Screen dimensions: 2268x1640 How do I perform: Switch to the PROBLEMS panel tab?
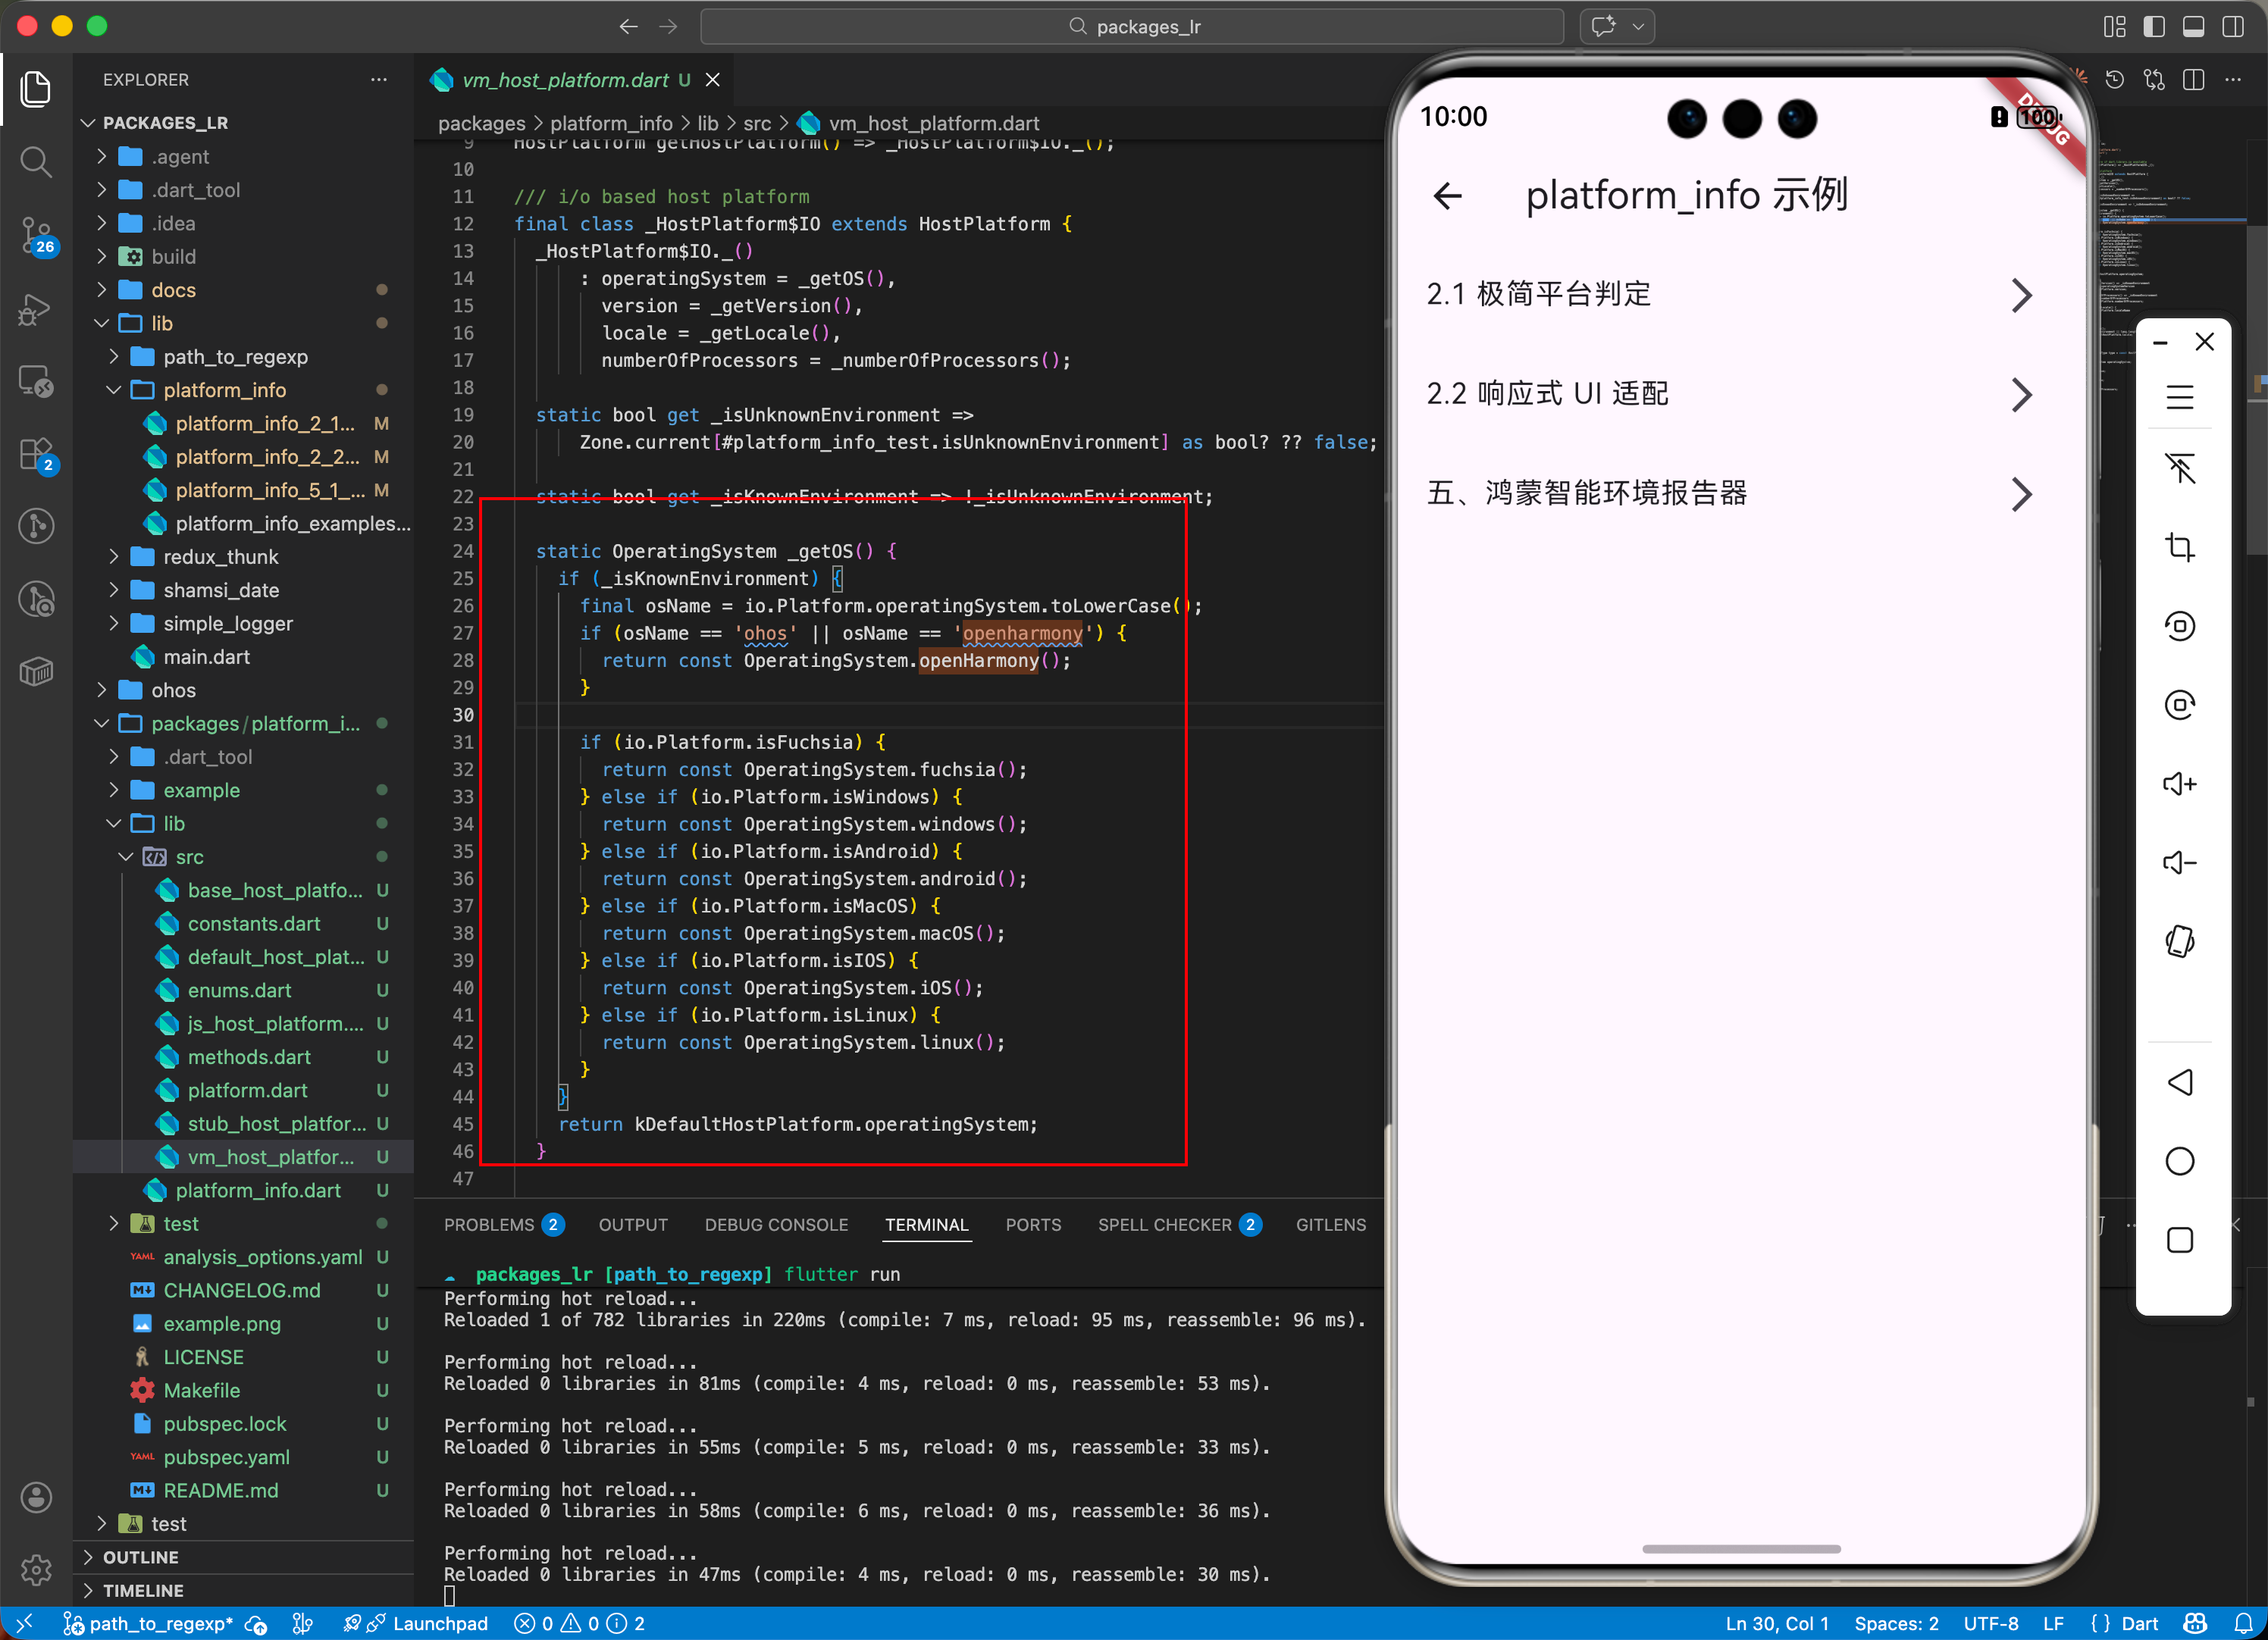tap(489, 1225)
